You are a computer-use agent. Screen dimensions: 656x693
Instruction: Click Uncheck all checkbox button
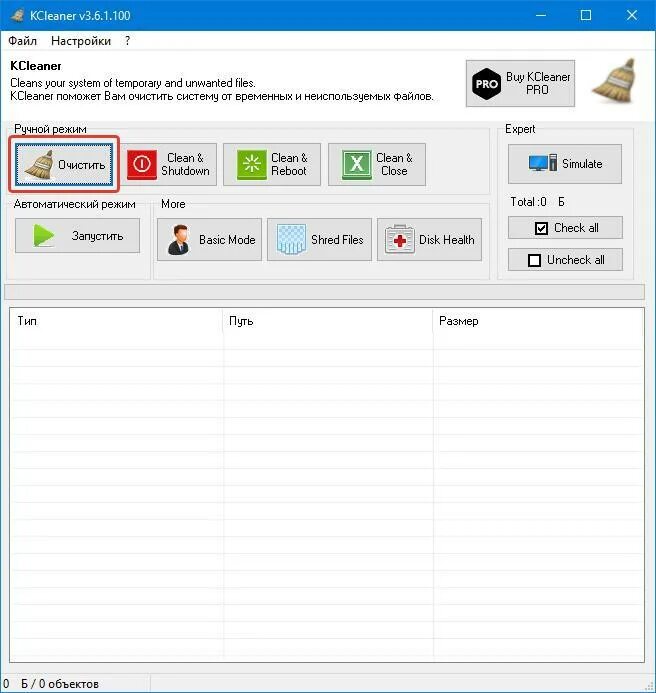point(565,259)
